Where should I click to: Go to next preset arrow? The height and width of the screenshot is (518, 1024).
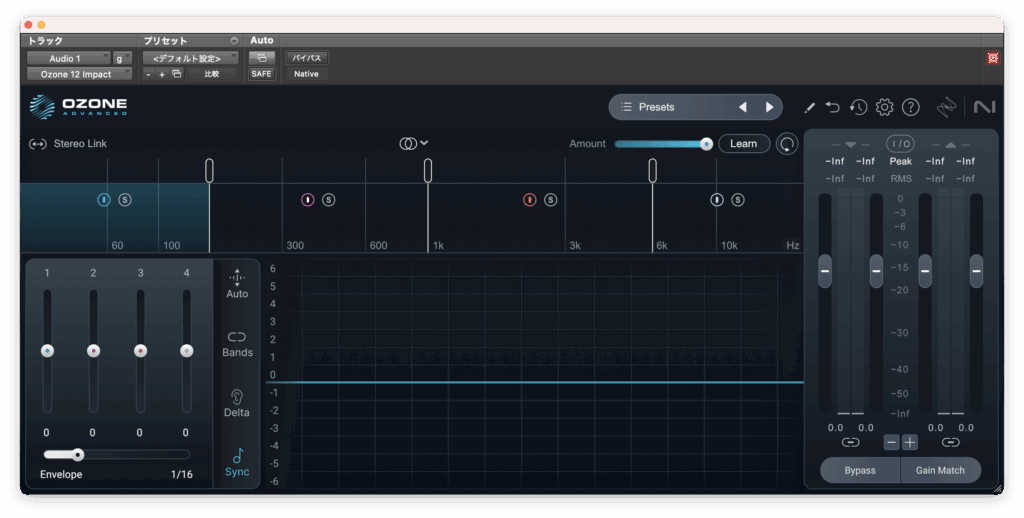769,107
